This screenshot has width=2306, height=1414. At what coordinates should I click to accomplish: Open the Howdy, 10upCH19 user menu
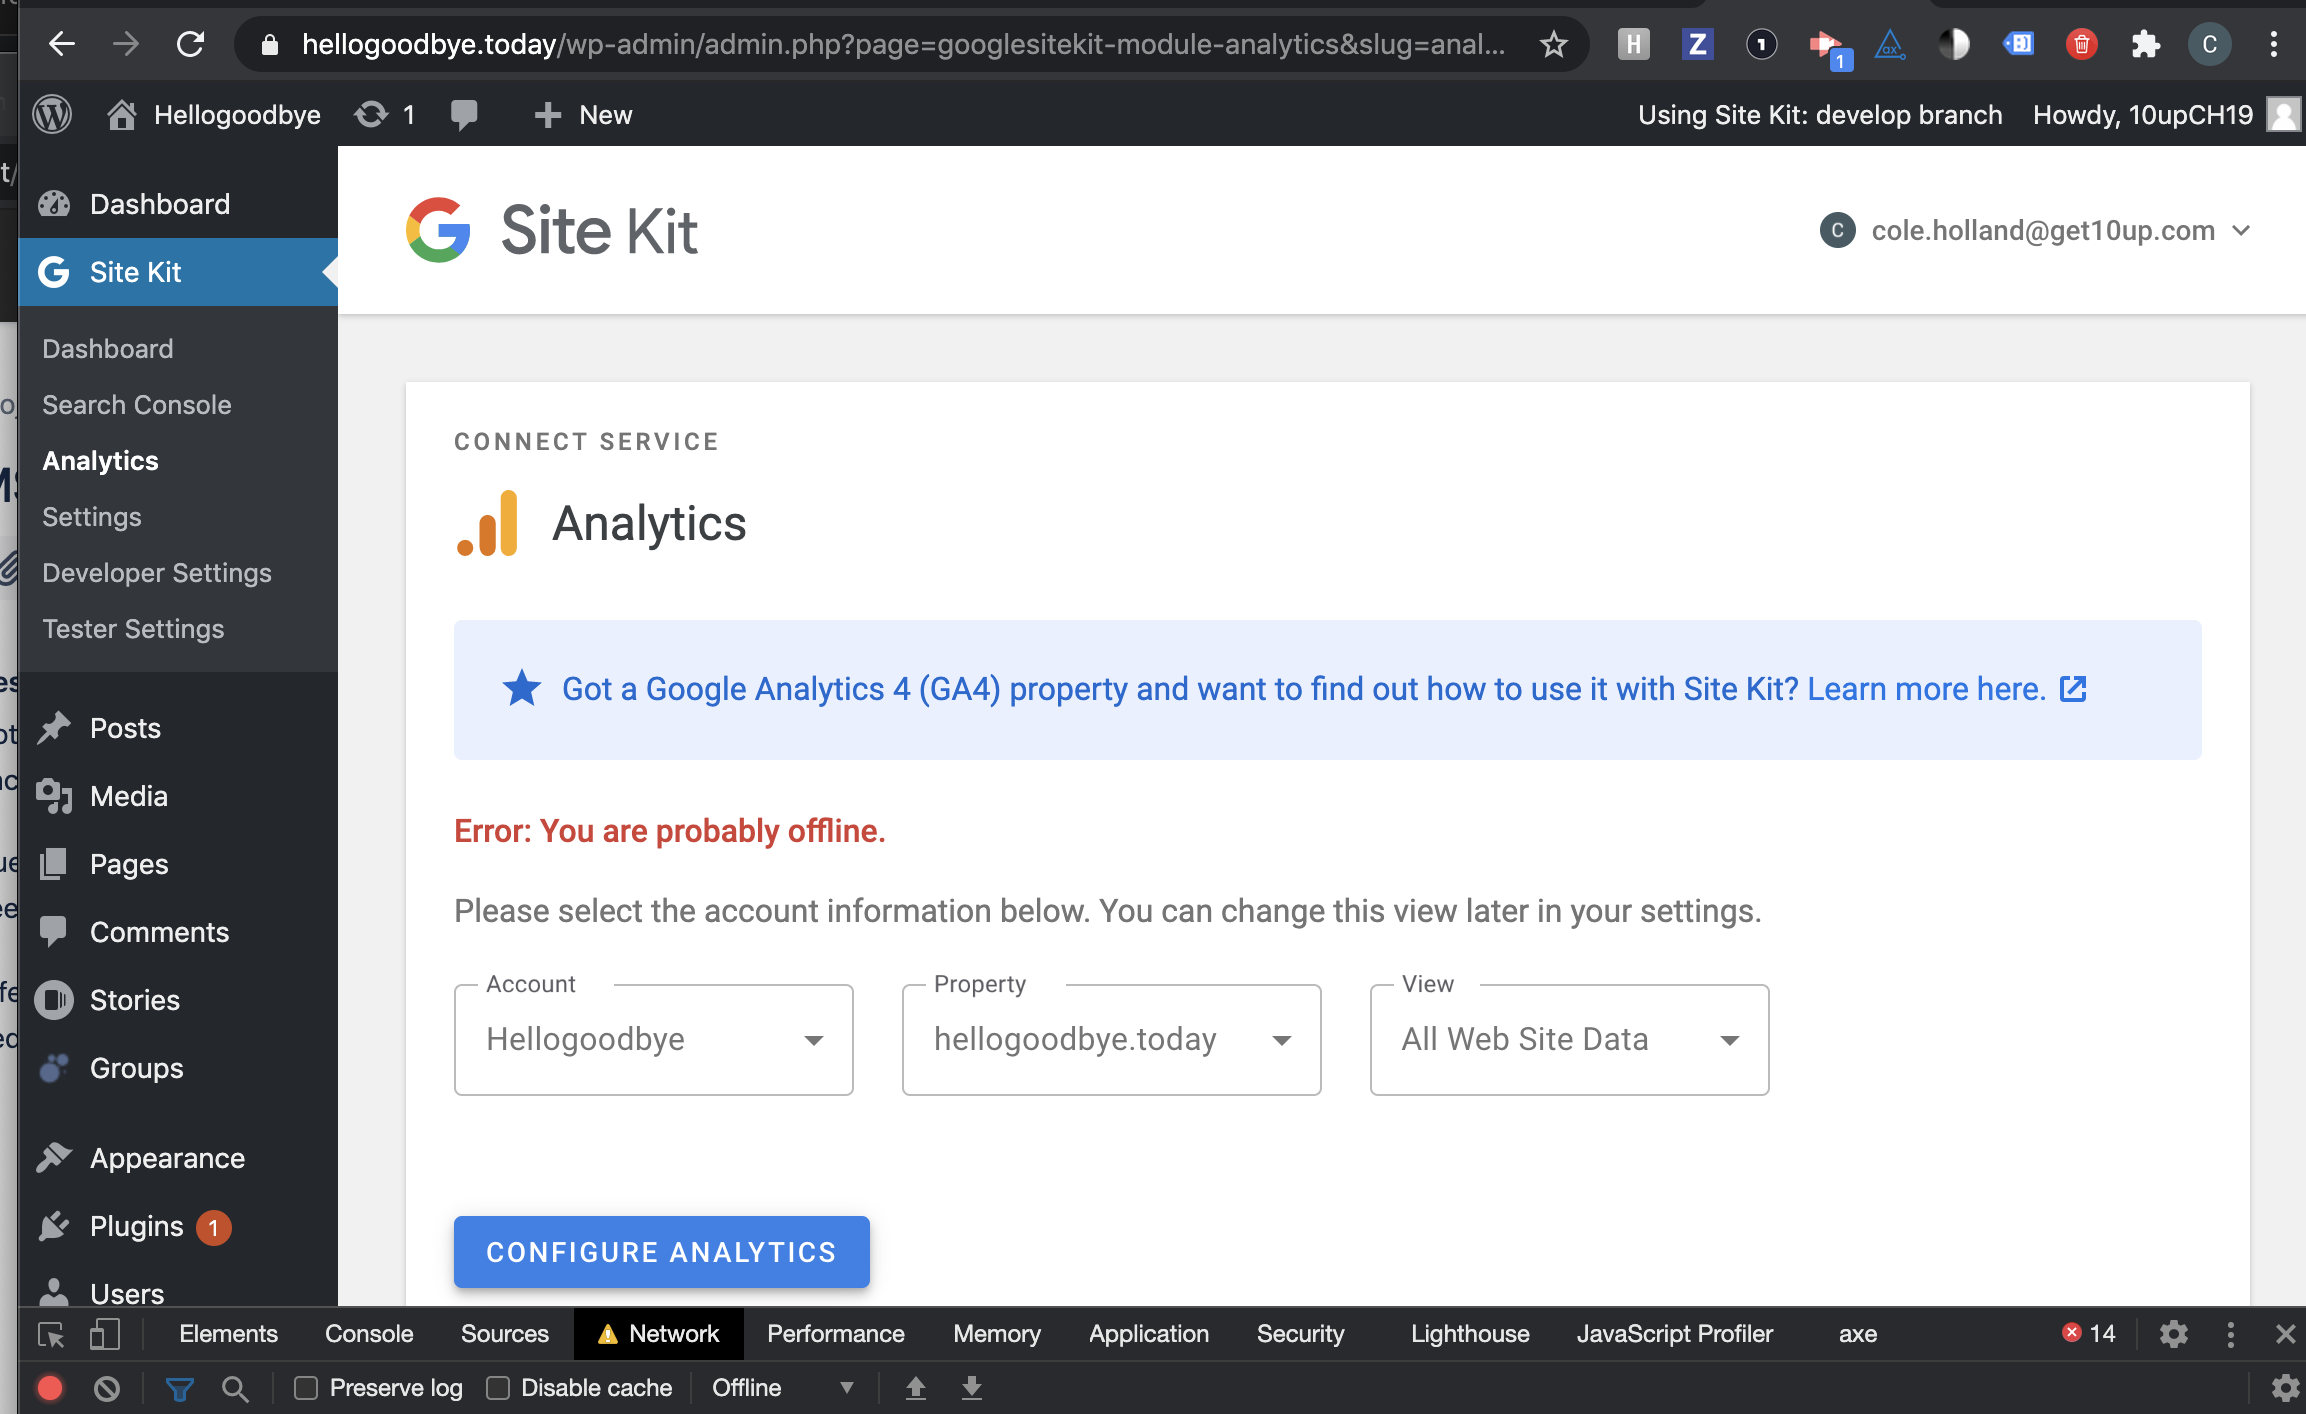click(2166, 114)
